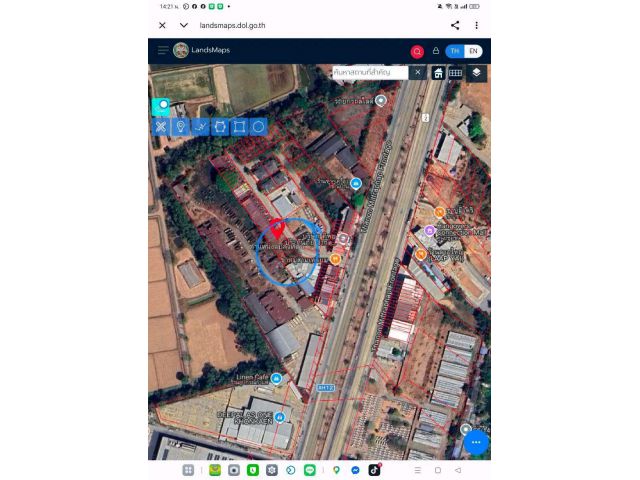Close the browser tab with X
The width and height of the screenshot is (640, 480).
[162, 25]
